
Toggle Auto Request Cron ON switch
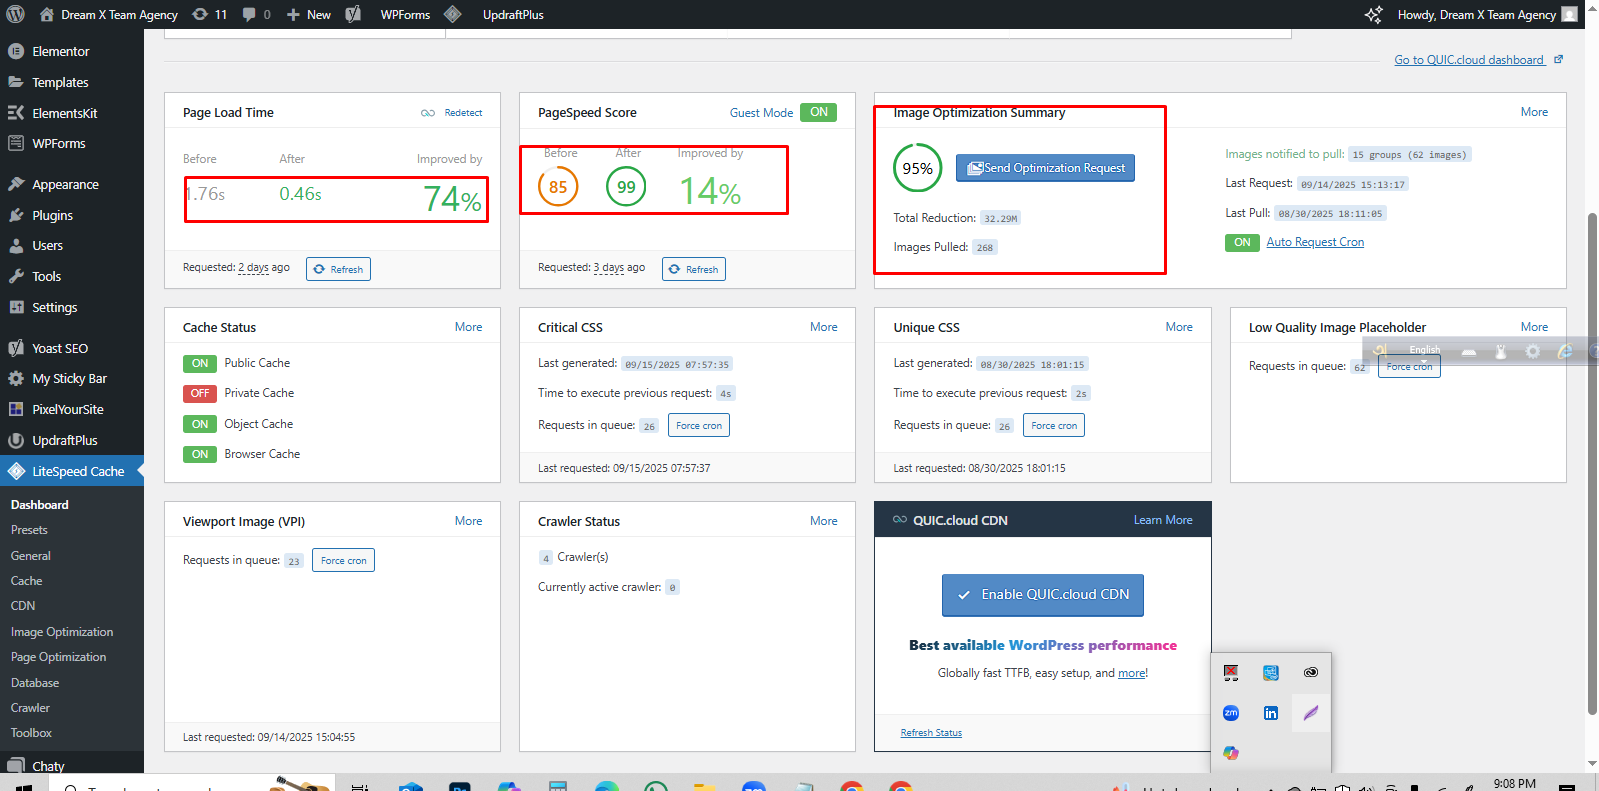[1241, 242]
